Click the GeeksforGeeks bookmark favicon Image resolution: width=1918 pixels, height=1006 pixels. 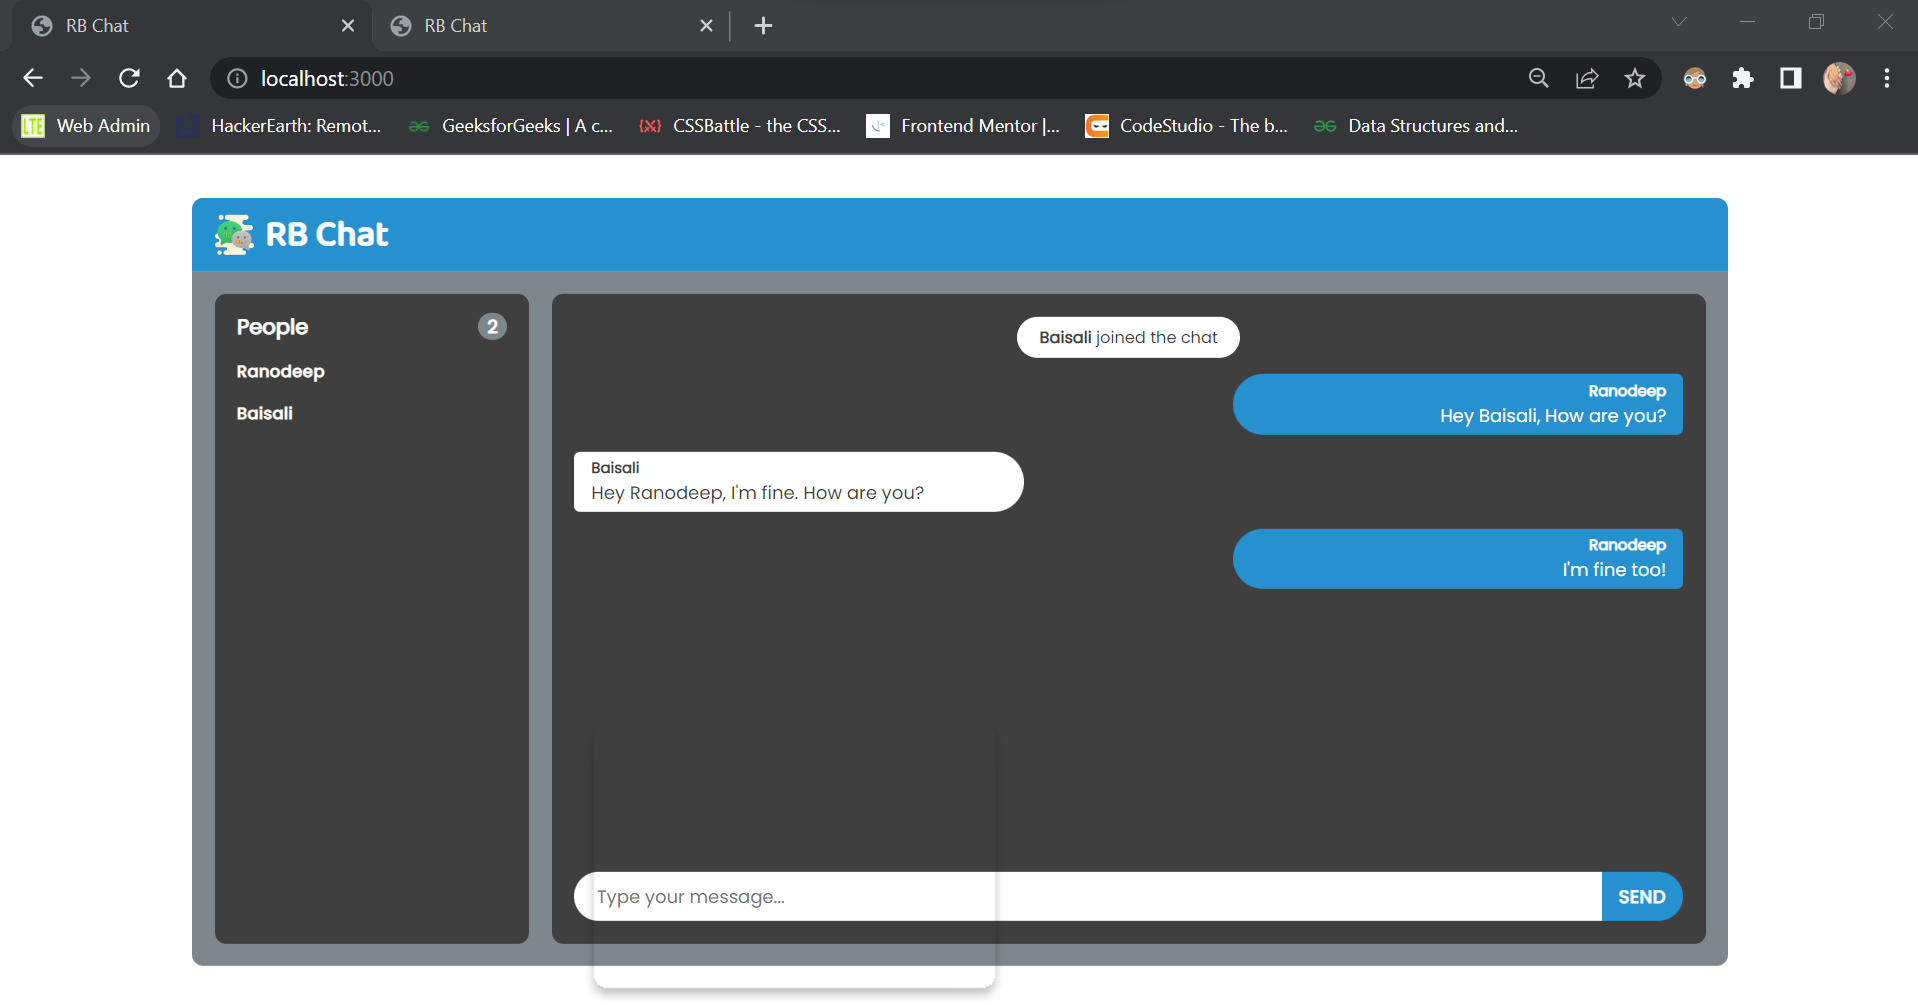click(x=418, y=126)
